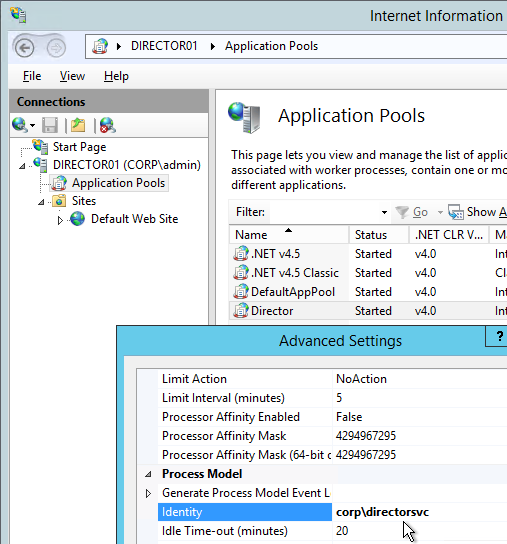Click the DIRECTOR01 server node icon
This screenshot has width=507, height=544.
(x=41, y=165)
